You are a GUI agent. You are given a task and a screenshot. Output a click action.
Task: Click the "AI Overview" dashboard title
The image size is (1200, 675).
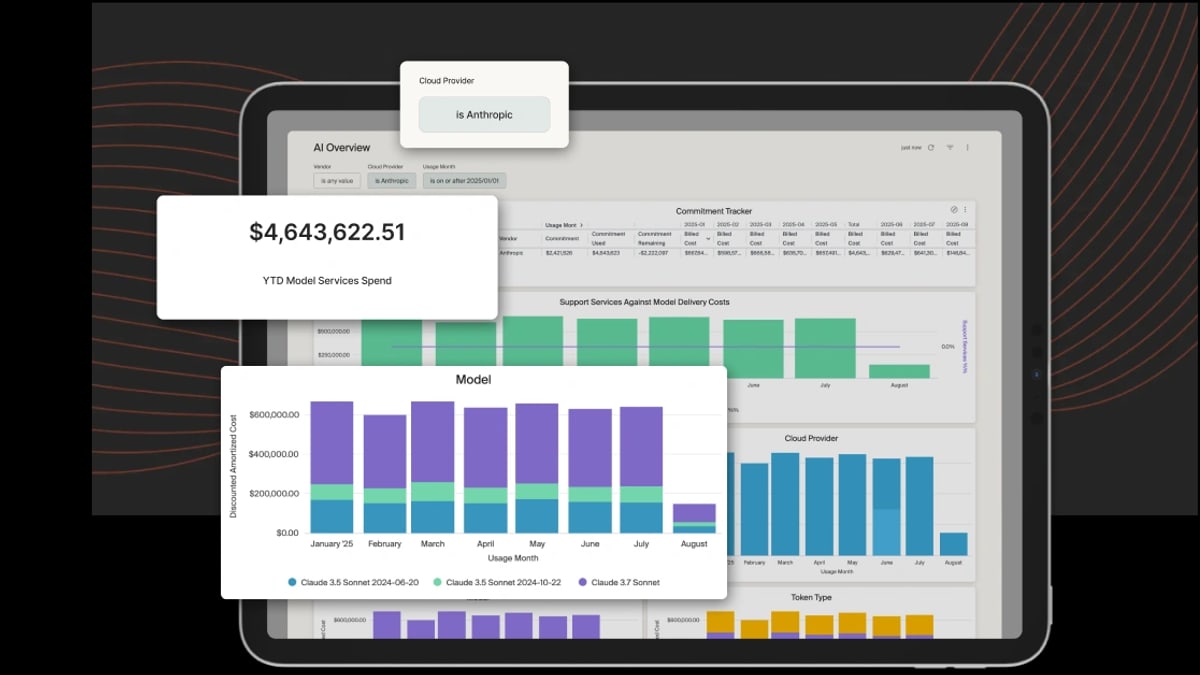(341, 148)
